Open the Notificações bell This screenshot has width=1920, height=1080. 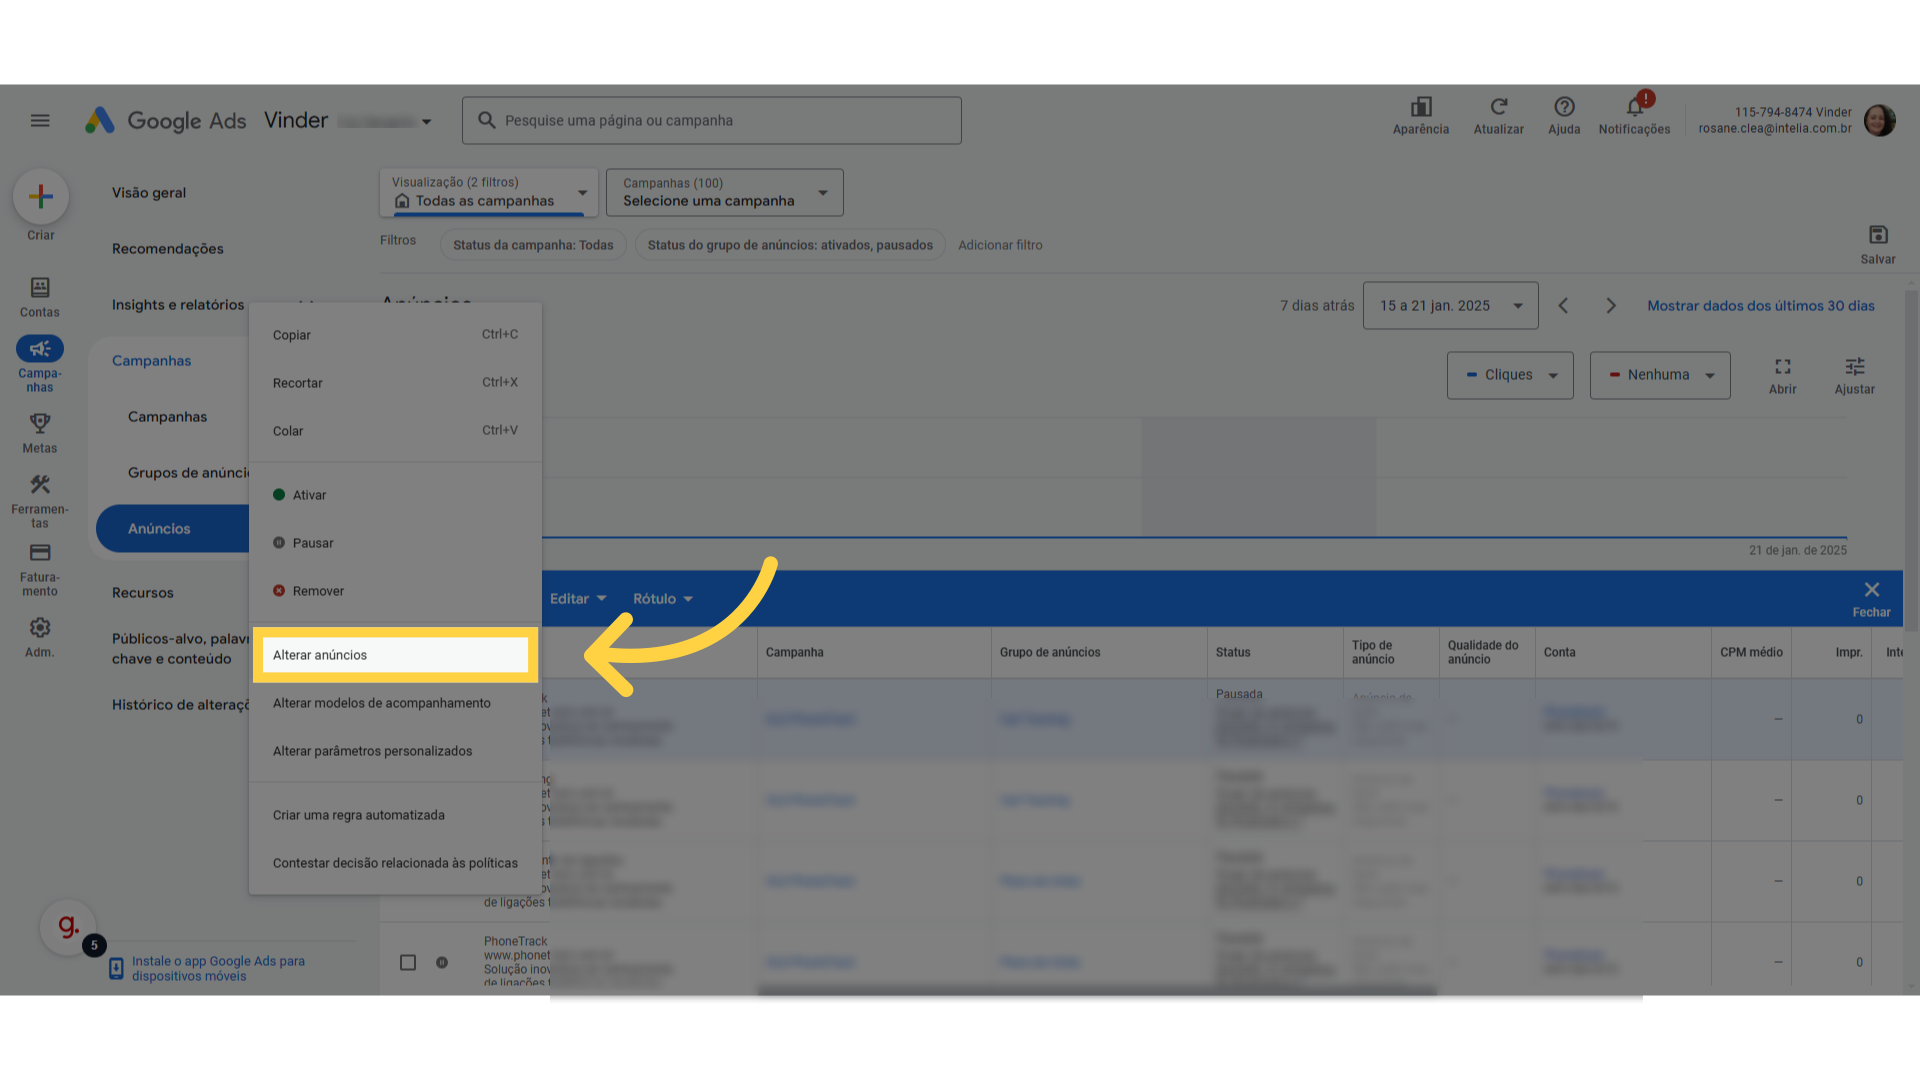[x=1635, y=107]
